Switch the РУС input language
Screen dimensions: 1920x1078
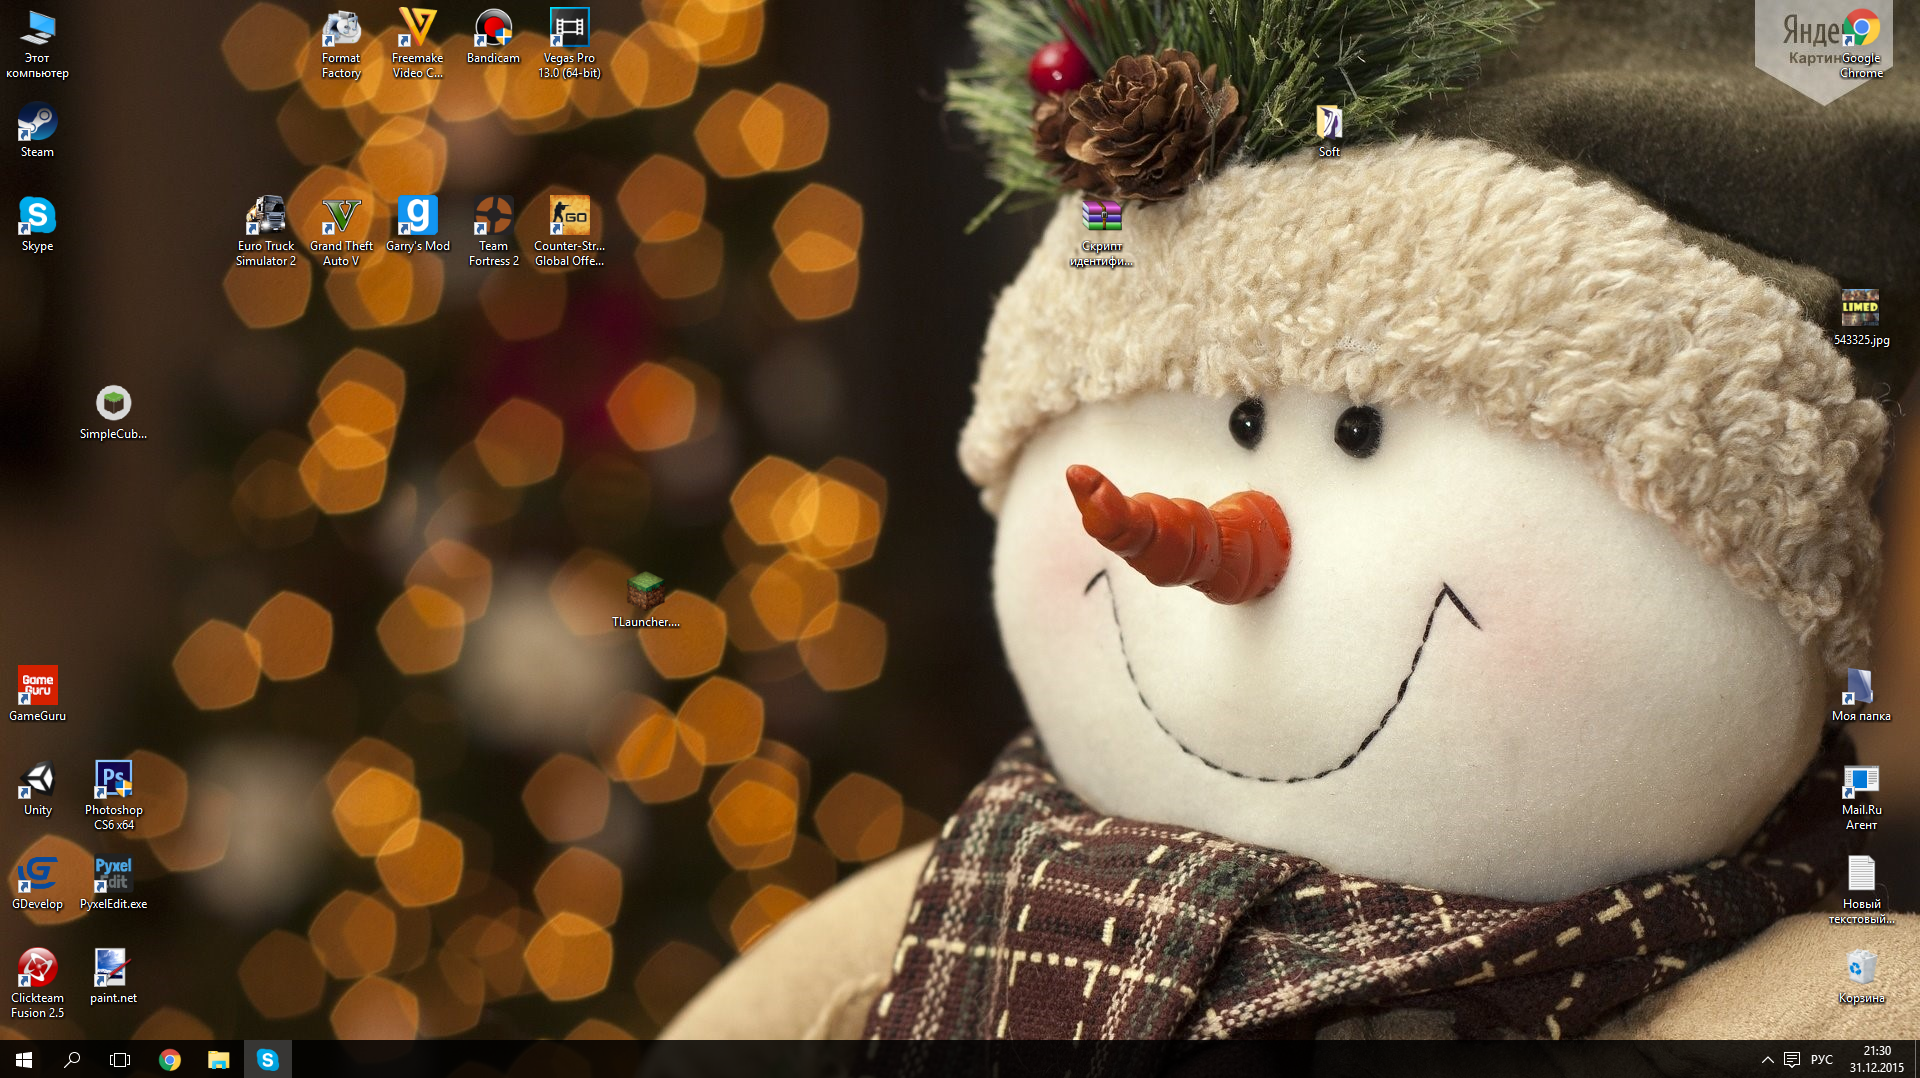[x=1822, y=1059]
